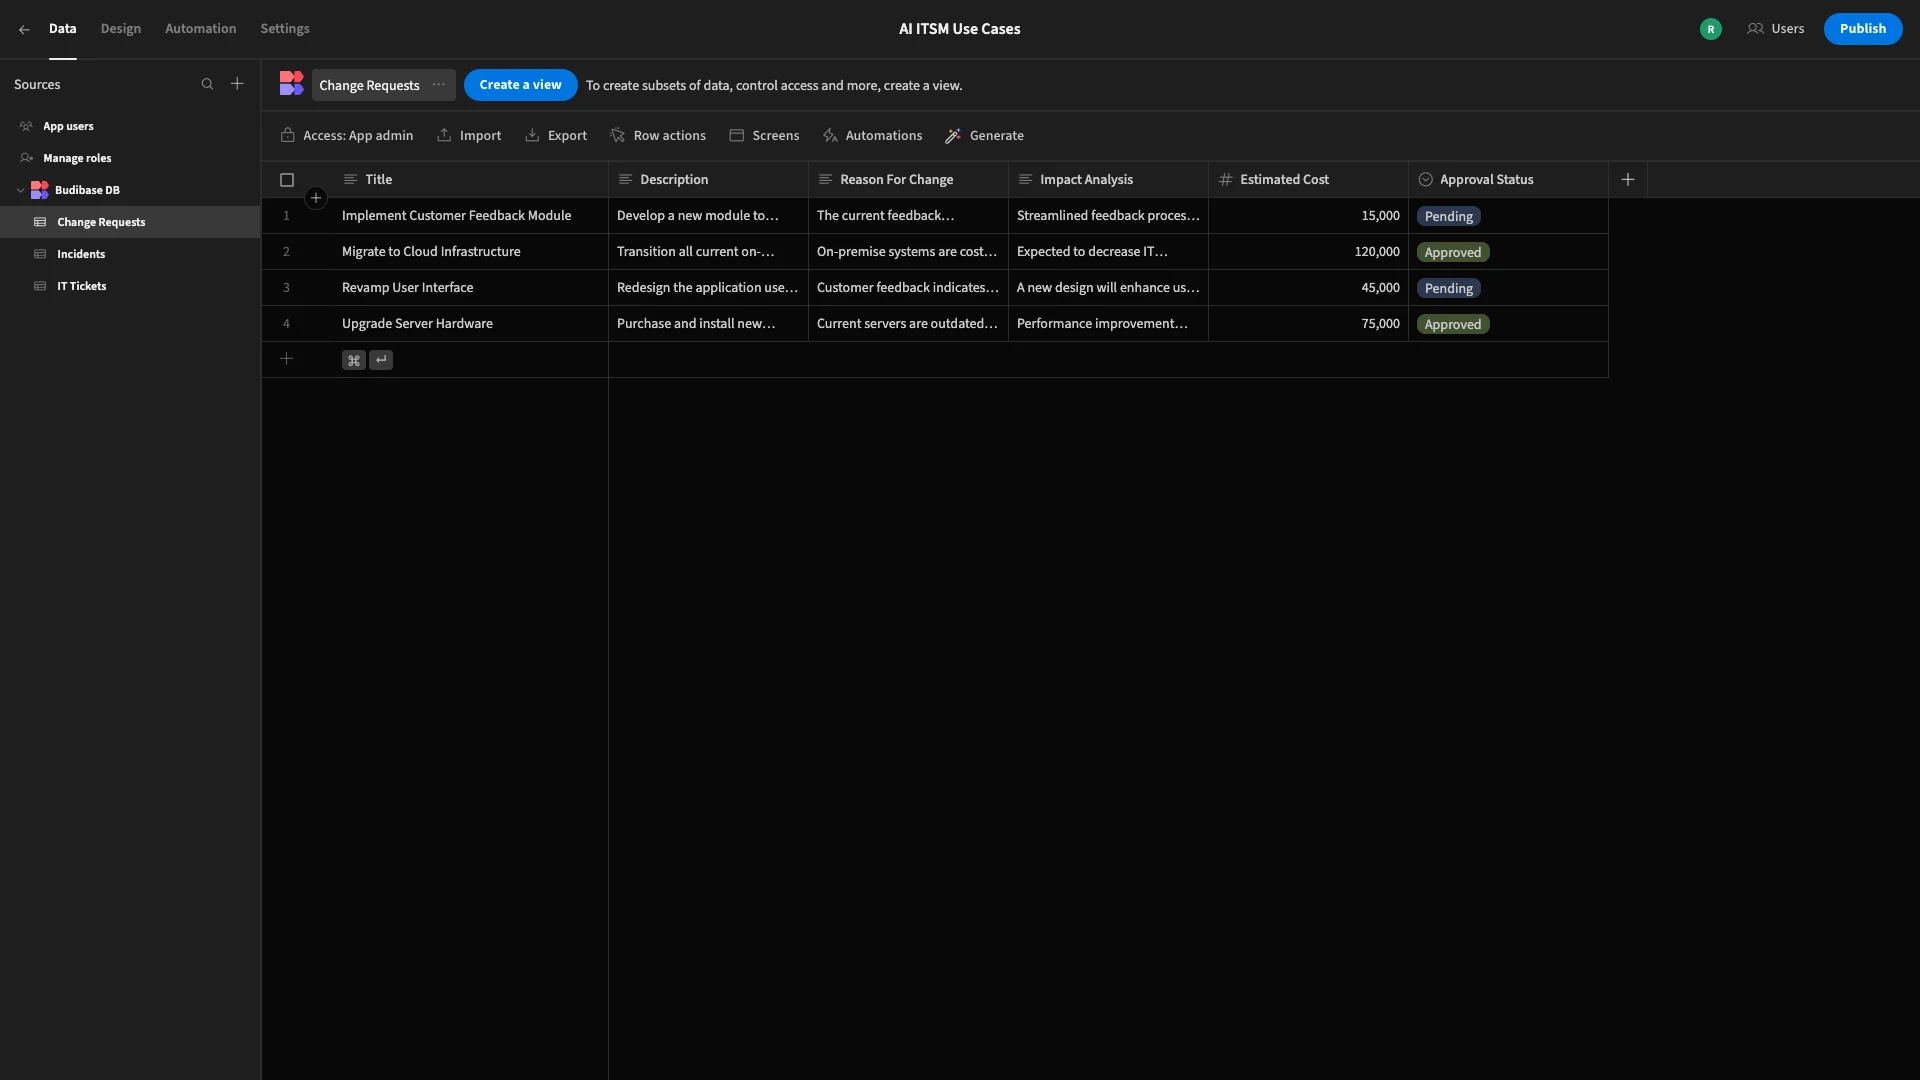Click the 45,000 estimated cost cell
Image resolution: width=1920 pixels, height=1080 pixels.
point(1308,288)
